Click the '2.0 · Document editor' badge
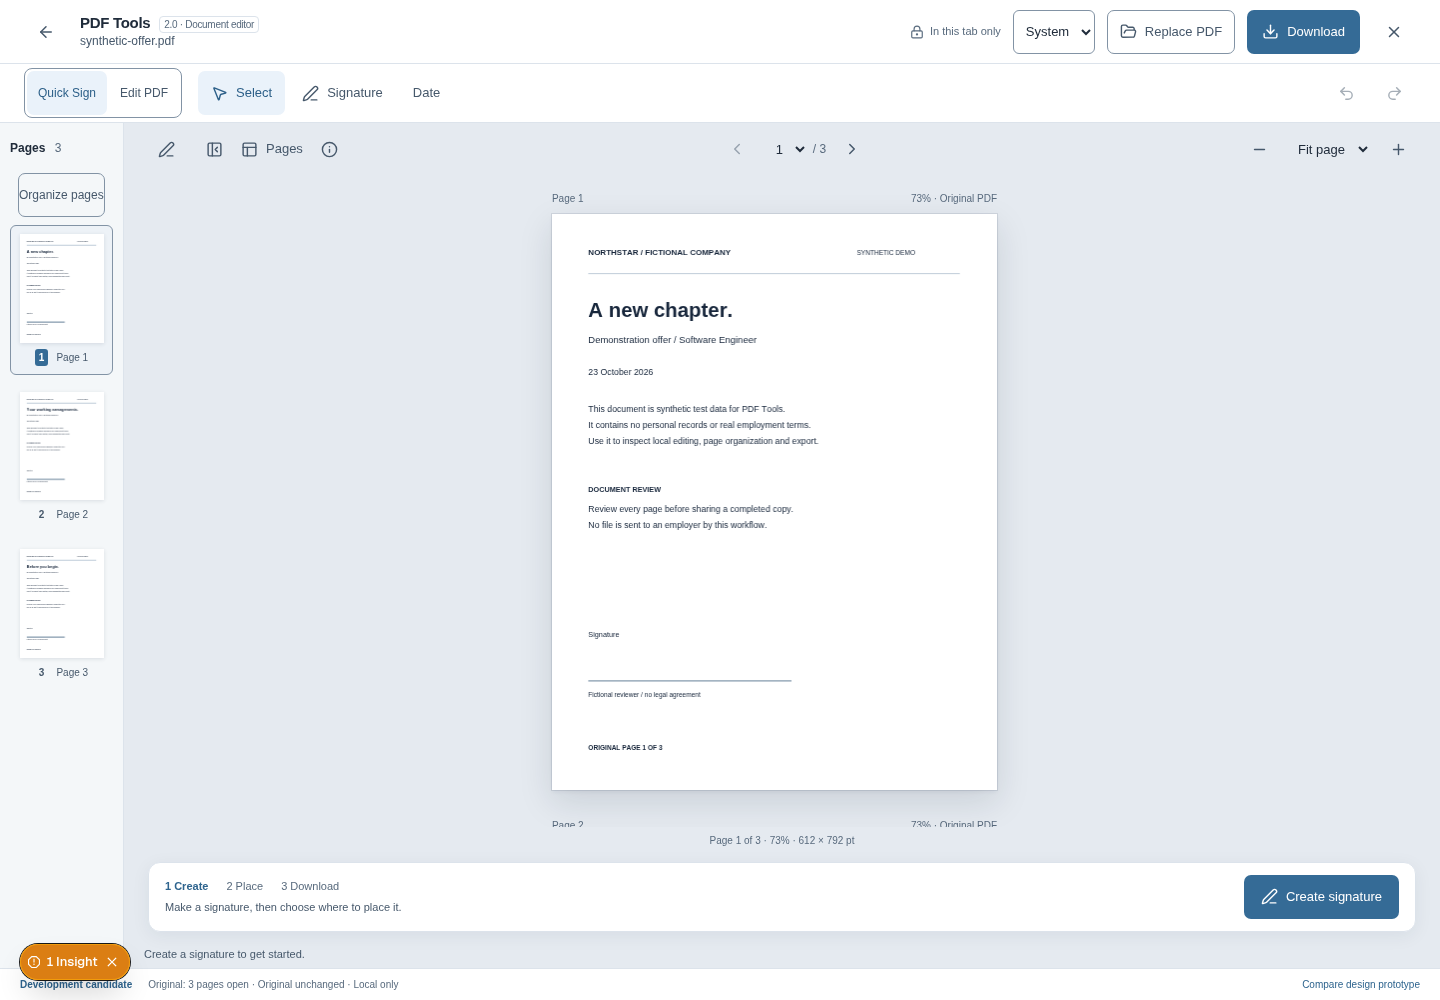1440x1000 pixels. click(x=209, y=24)
